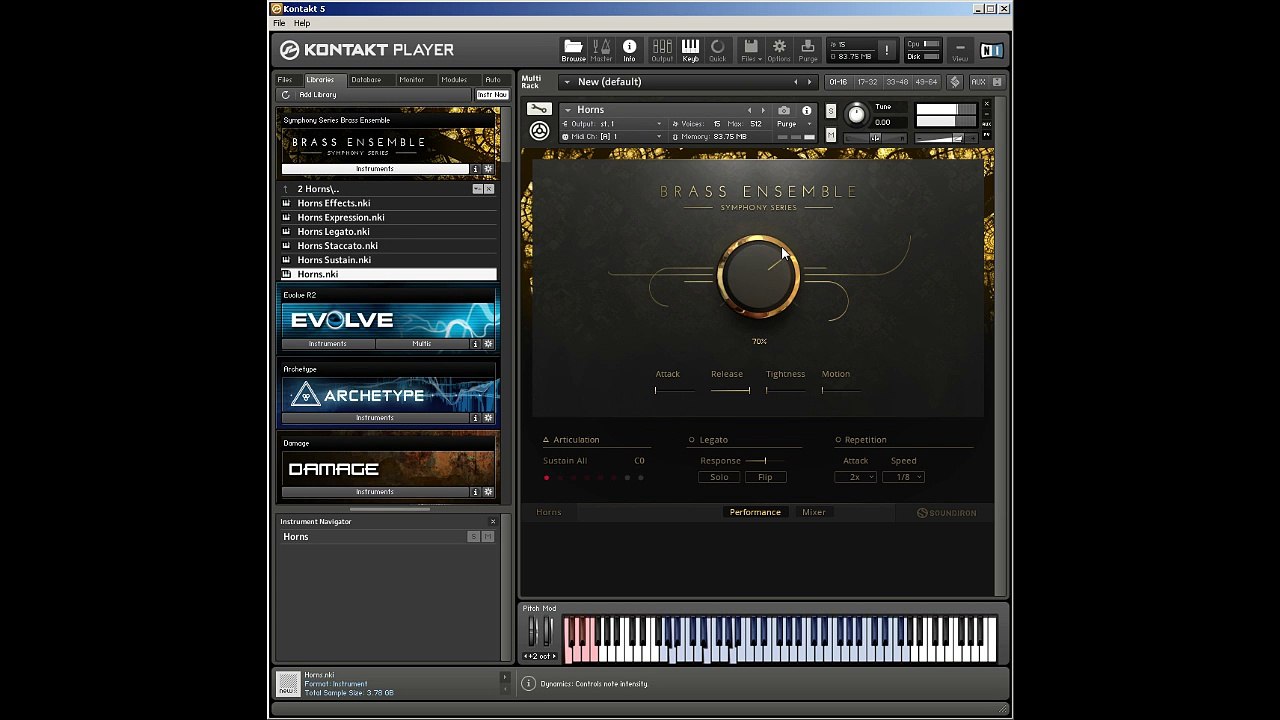
Task: Show Horns instrument info icon
Action: pos(807,110)
